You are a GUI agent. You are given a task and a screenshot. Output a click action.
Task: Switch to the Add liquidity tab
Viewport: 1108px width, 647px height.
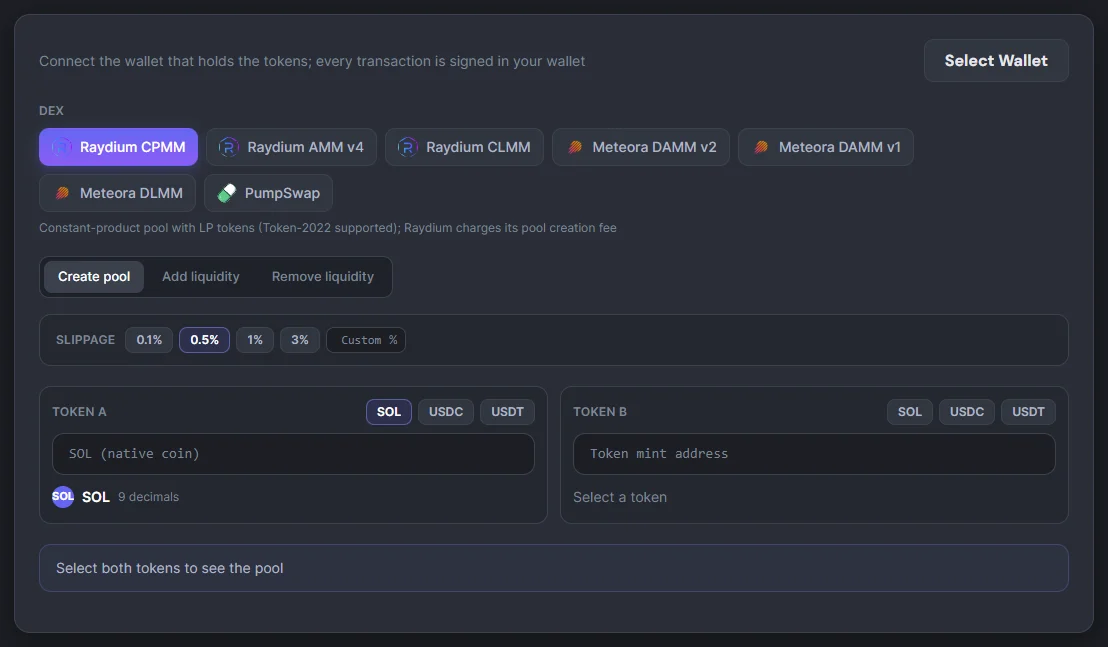point(201,277)
